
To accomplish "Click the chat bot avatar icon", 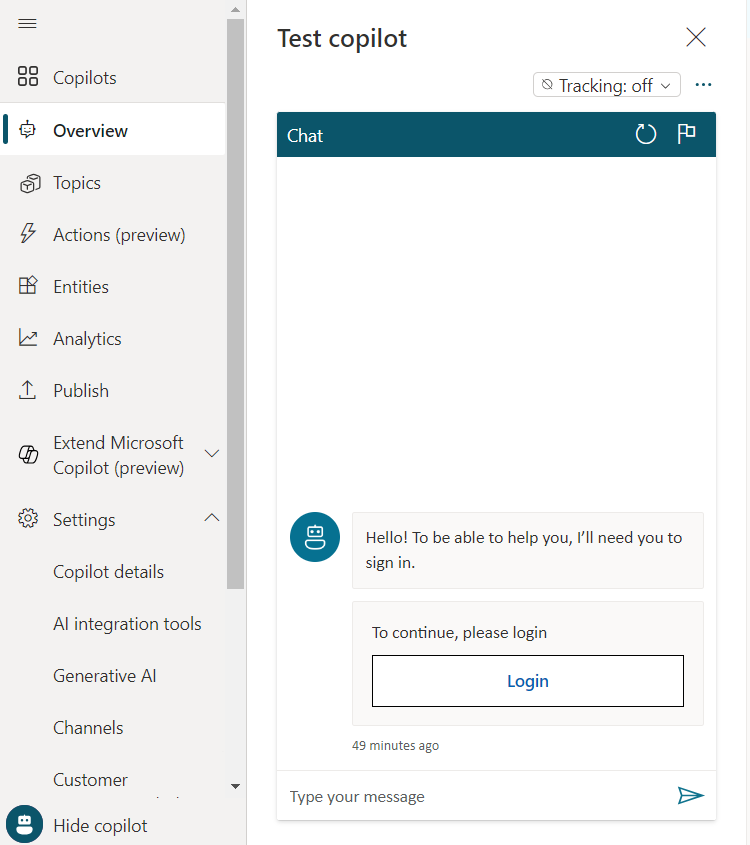I will [x=315, y=537].
